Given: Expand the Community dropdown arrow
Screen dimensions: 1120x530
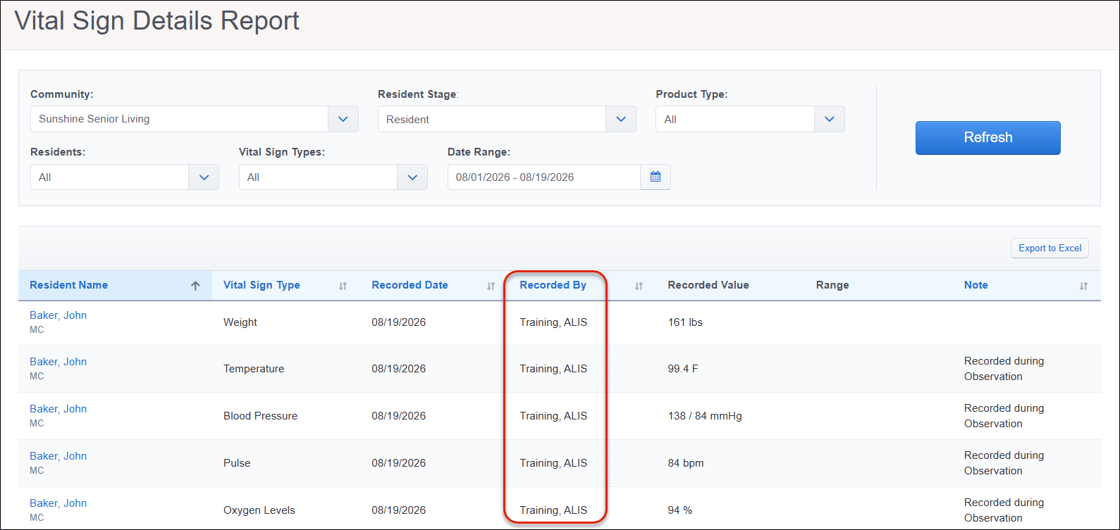Looking at the screenshot, I should pos(343,119).
